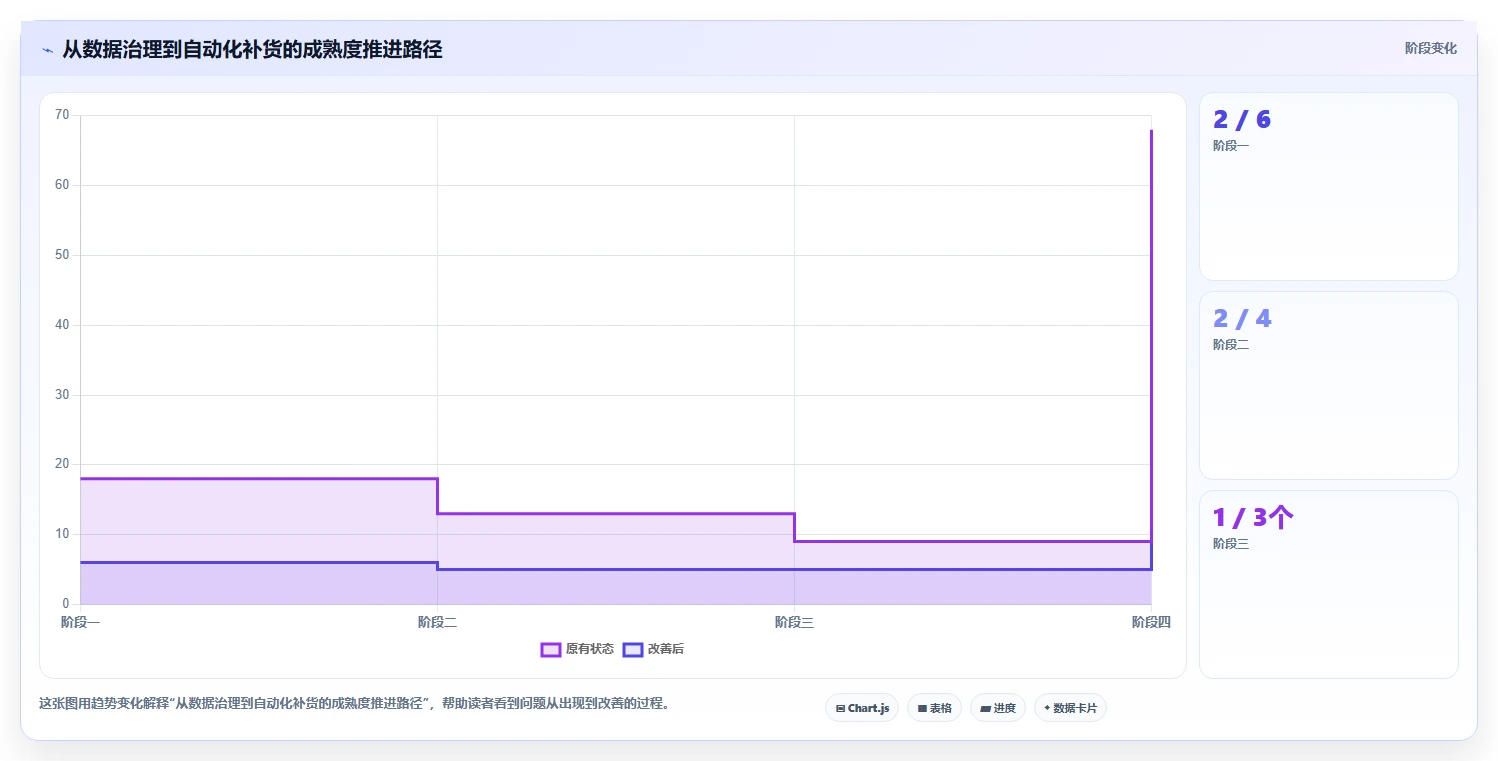The image size is (1498, 761).
Task: Click the y-axis value 40
Action: (62, 325)
